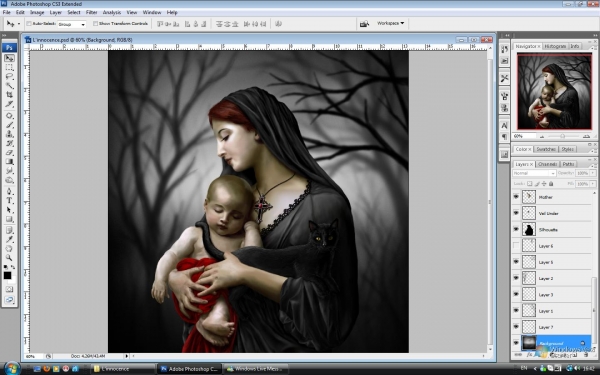Open the Move tool preset picker arrow
This screenshot has width=600, height=375.
[x=19, y=24]
